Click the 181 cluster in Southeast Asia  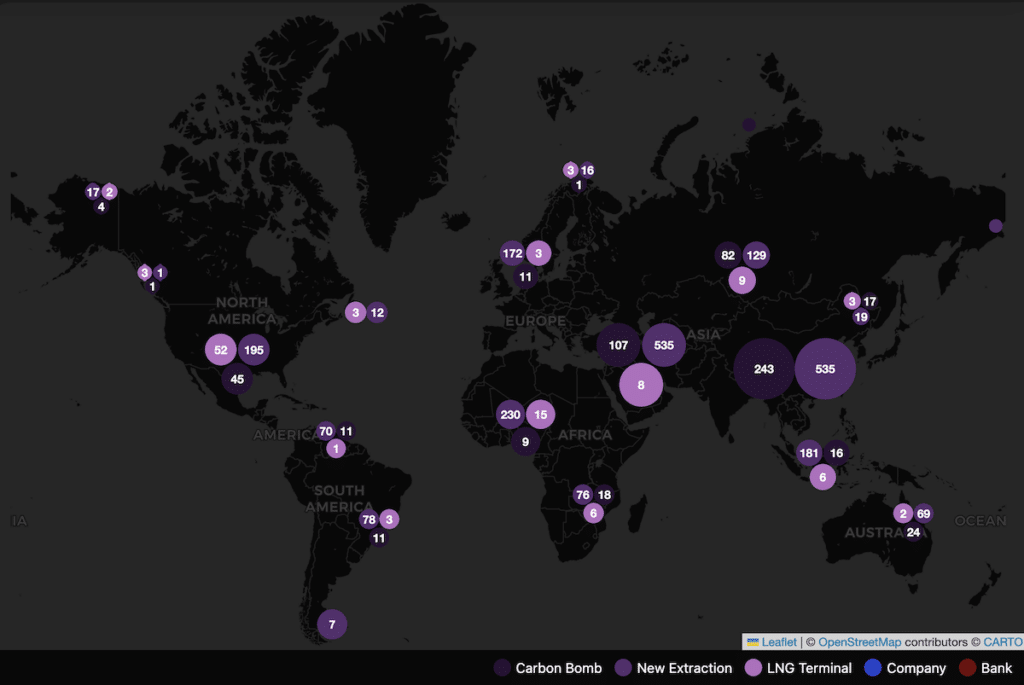click(x=810, y=453)
